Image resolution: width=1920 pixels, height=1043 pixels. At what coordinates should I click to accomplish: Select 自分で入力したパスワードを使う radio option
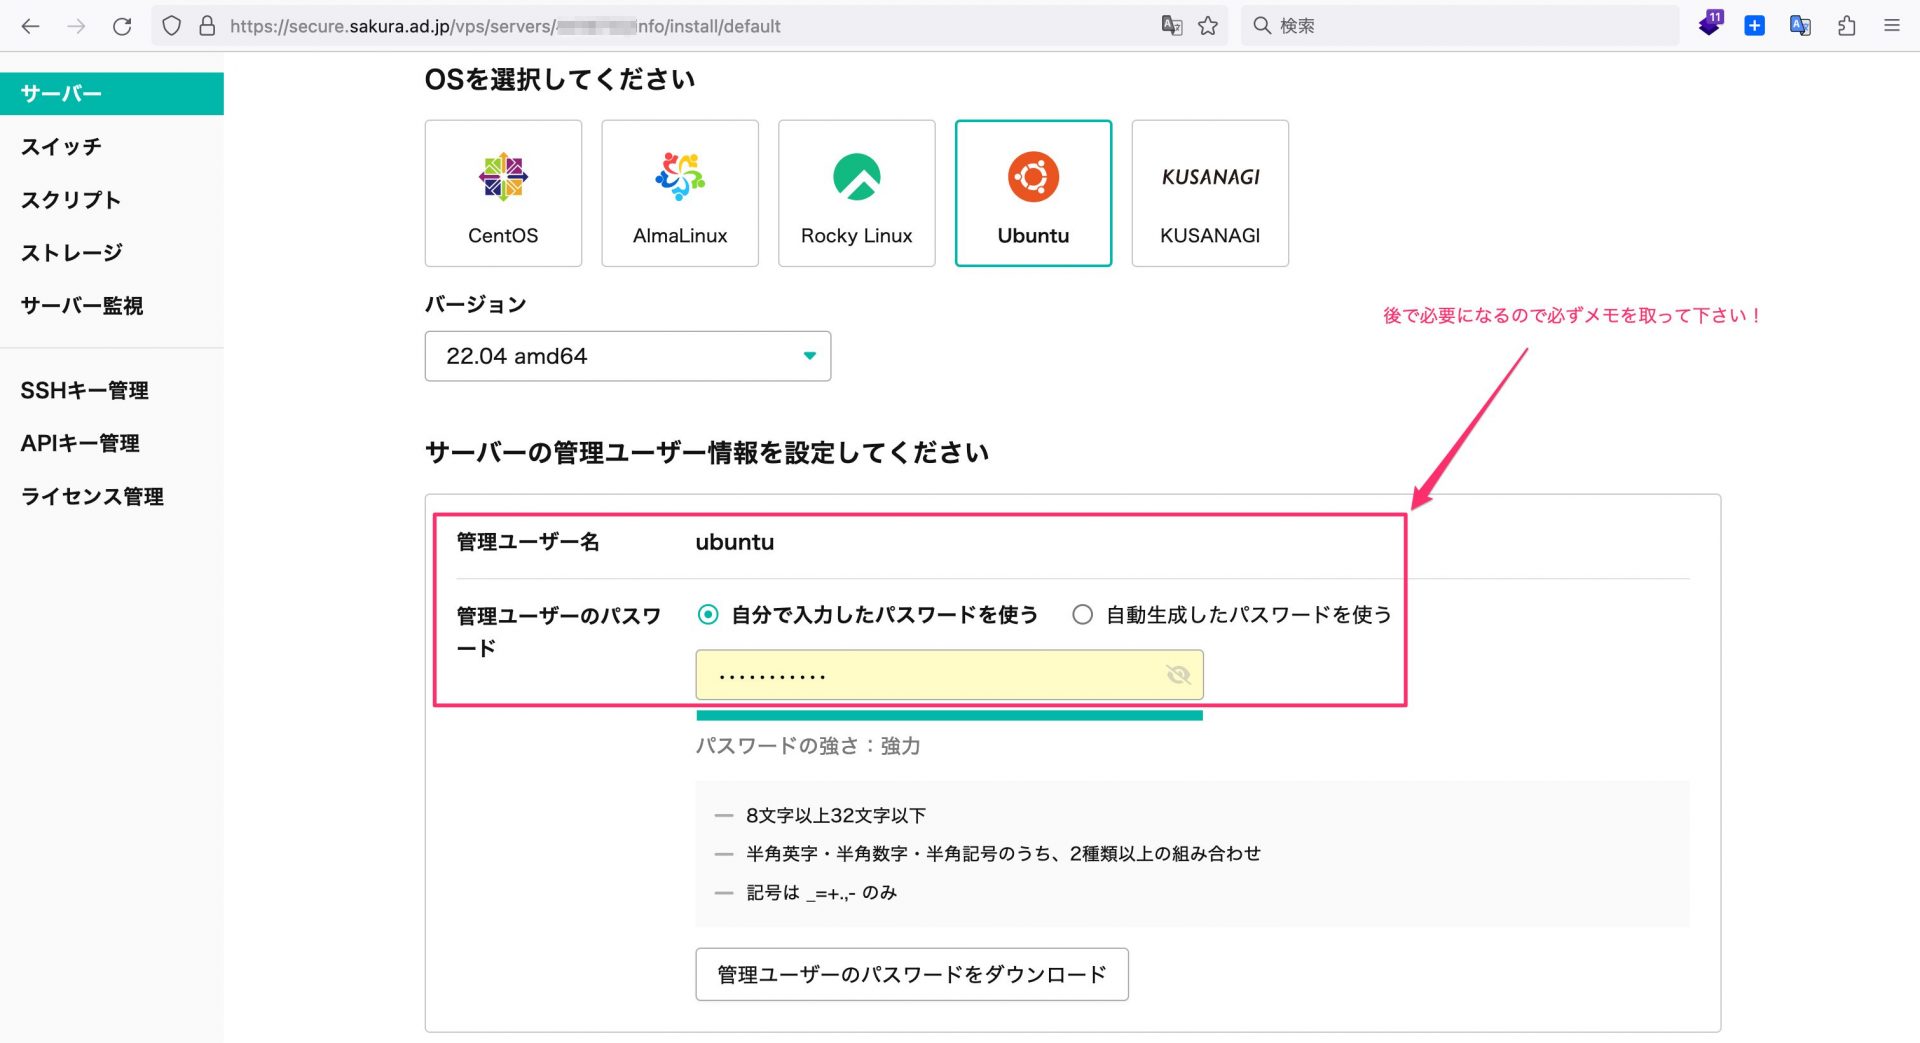pyautogui.click(x=708, y=615)
